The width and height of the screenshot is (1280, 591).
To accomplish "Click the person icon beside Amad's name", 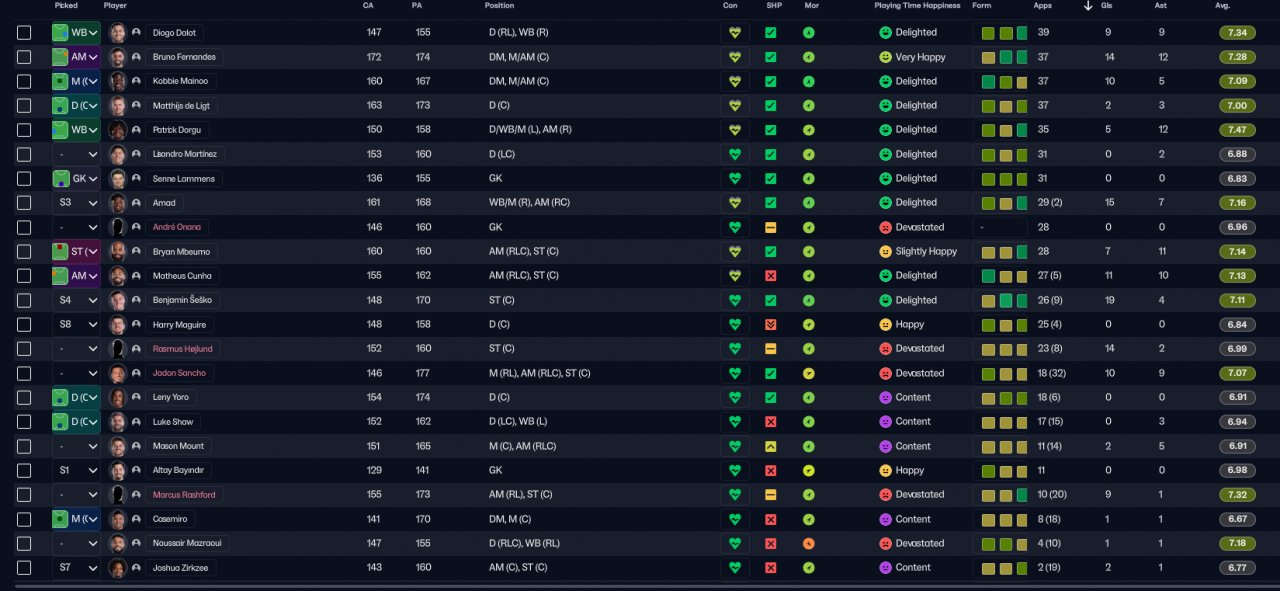I will [136, 203].
